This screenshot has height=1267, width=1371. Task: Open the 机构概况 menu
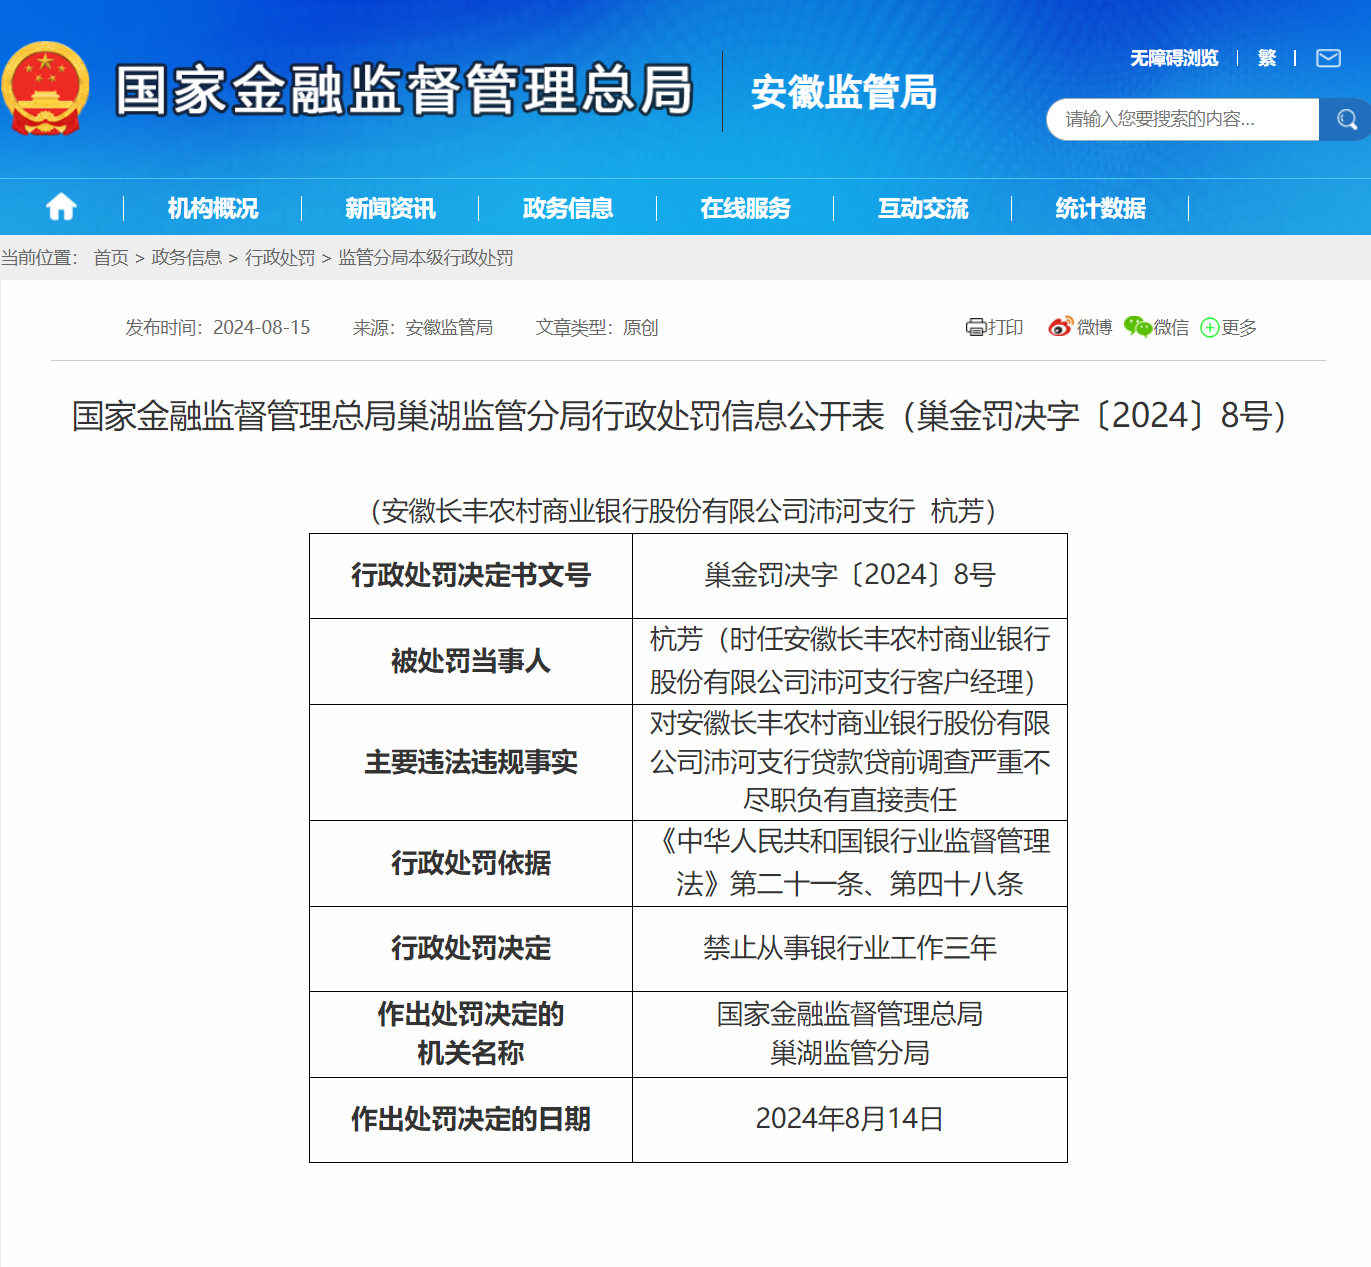click(213, 208)
